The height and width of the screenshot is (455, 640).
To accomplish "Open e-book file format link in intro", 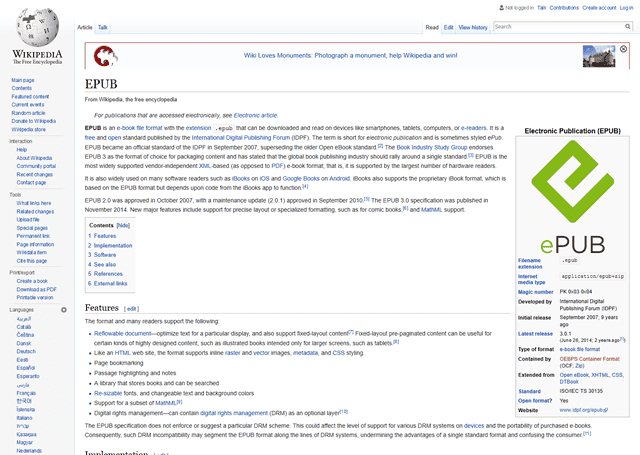I will tap(140, 128).
